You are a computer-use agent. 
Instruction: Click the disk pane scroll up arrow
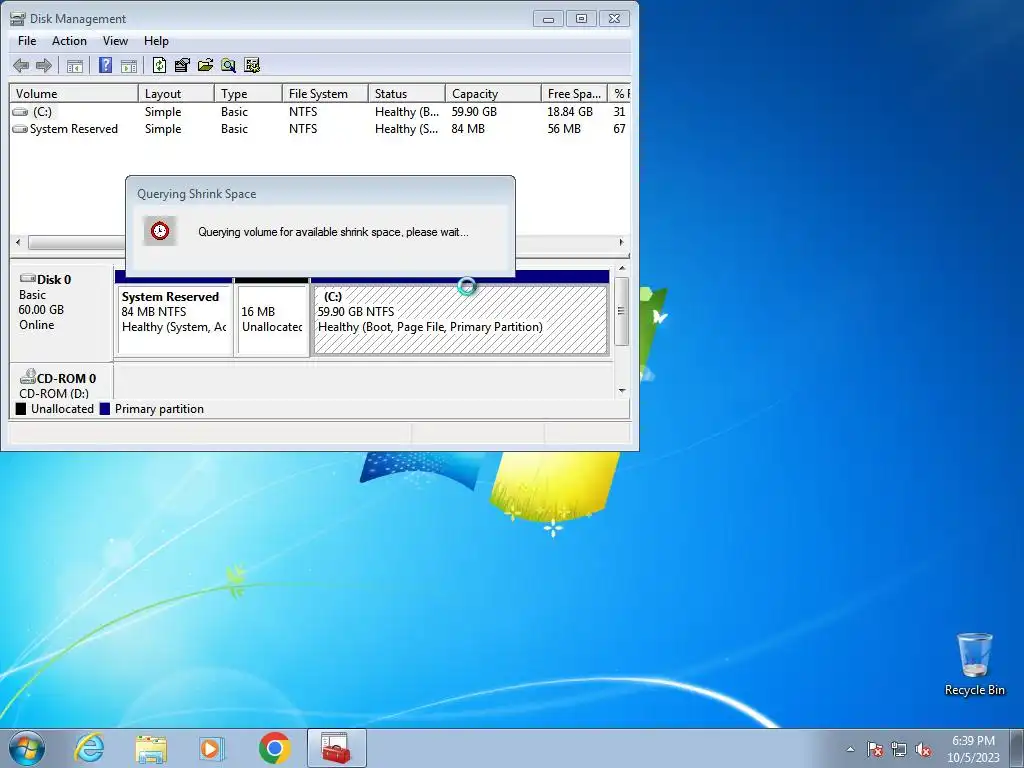(x=622, y=268)
